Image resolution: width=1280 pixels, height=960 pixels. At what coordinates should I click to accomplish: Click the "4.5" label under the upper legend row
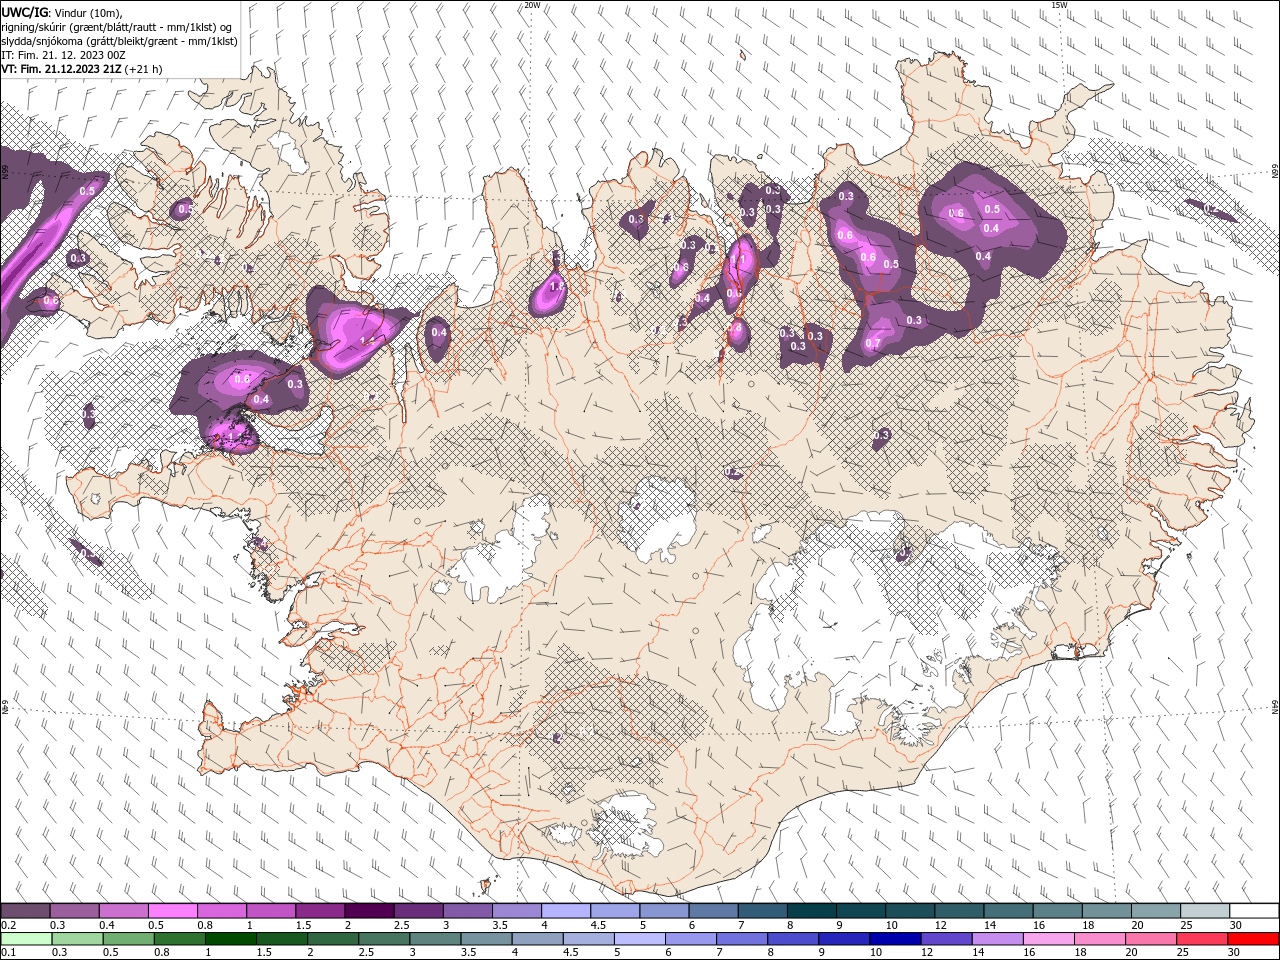click(598, 925)
